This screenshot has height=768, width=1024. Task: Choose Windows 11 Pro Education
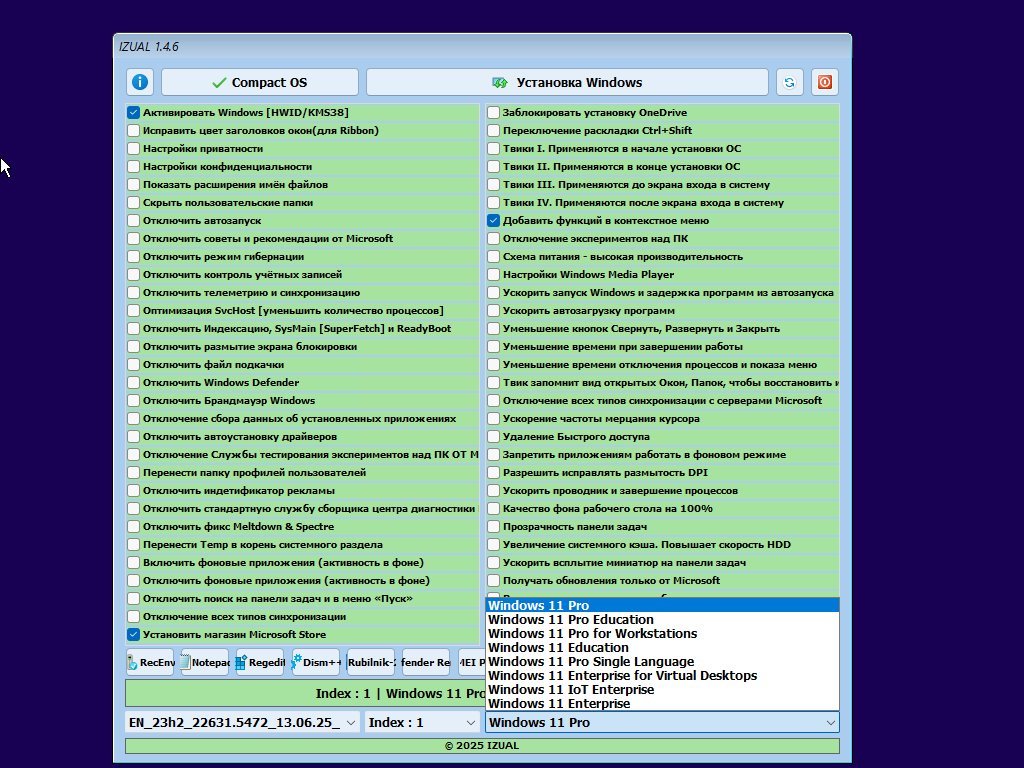pos(662,620)
